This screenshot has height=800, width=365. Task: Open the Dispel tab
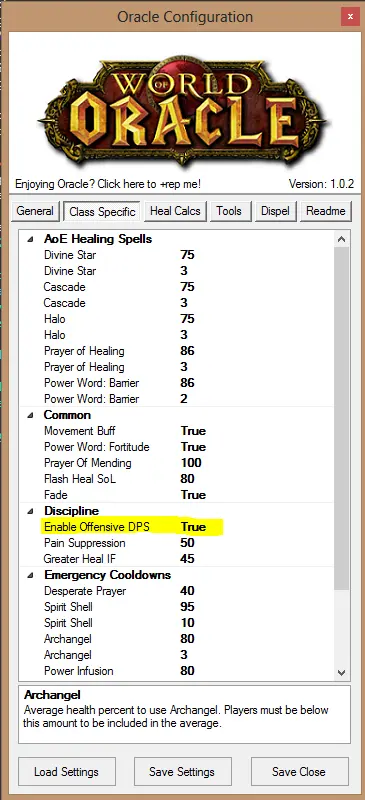(275, 211)
